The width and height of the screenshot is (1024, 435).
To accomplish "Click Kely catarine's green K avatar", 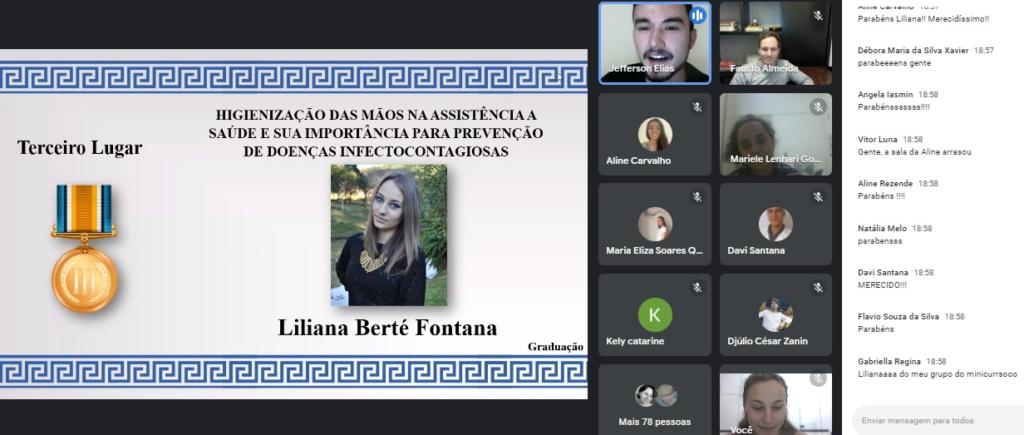I will (655, 315).
